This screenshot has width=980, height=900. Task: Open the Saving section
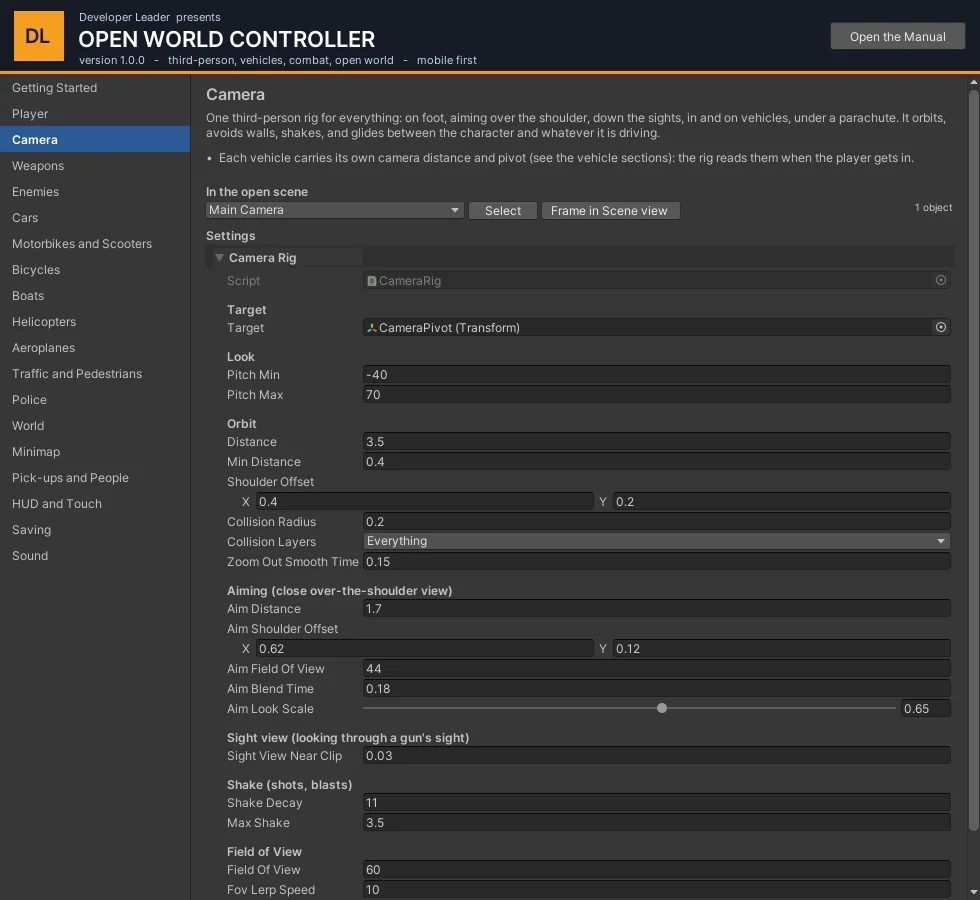(x=95, y=530)
